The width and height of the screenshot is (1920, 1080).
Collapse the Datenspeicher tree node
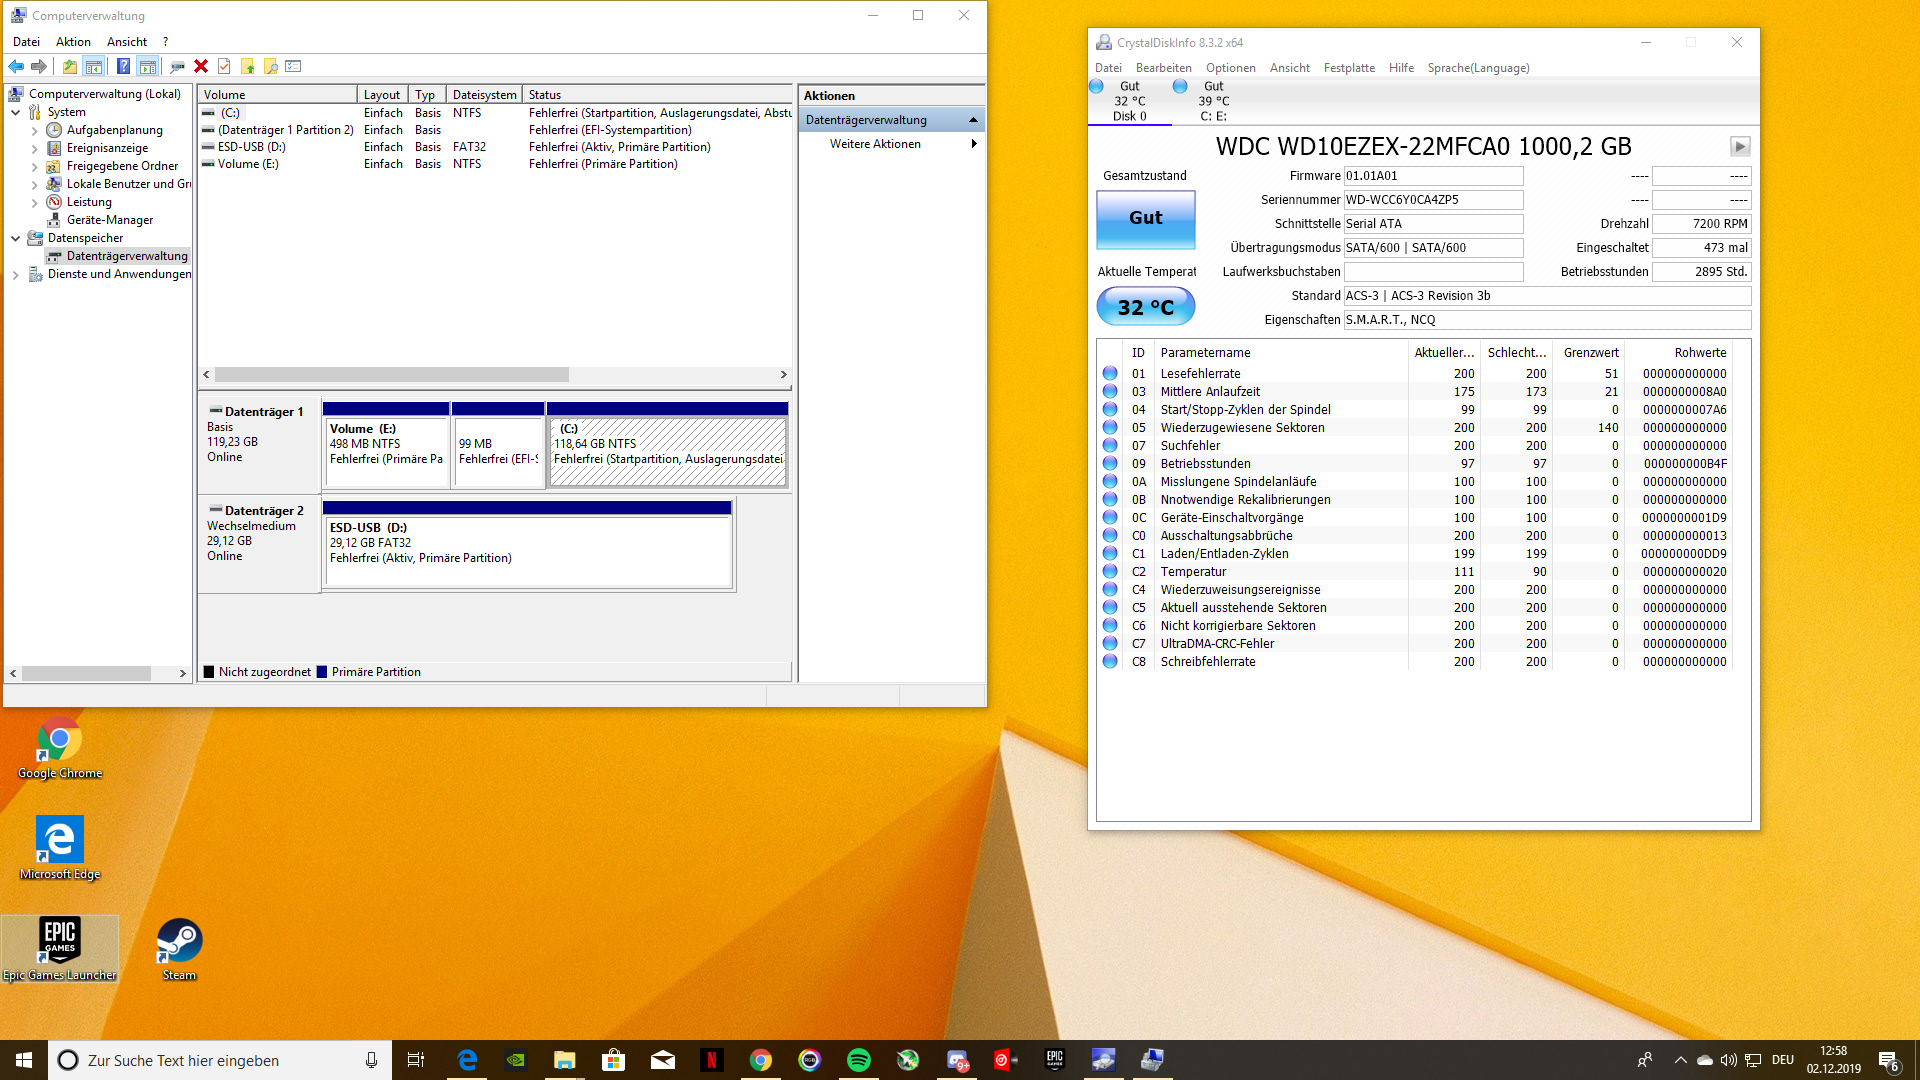[x=16, y=238]
